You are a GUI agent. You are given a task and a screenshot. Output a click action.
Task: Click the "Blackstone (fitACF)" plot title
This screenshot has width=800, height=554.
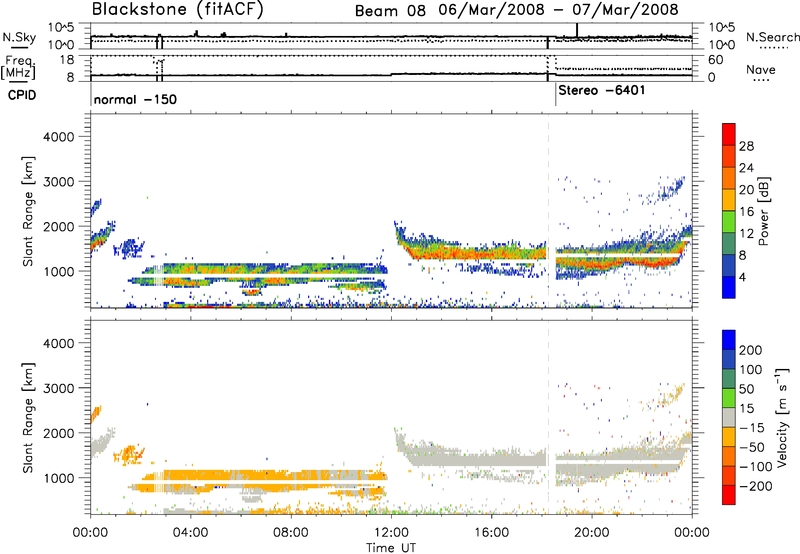pyautogui.click(x=178, y=9)
